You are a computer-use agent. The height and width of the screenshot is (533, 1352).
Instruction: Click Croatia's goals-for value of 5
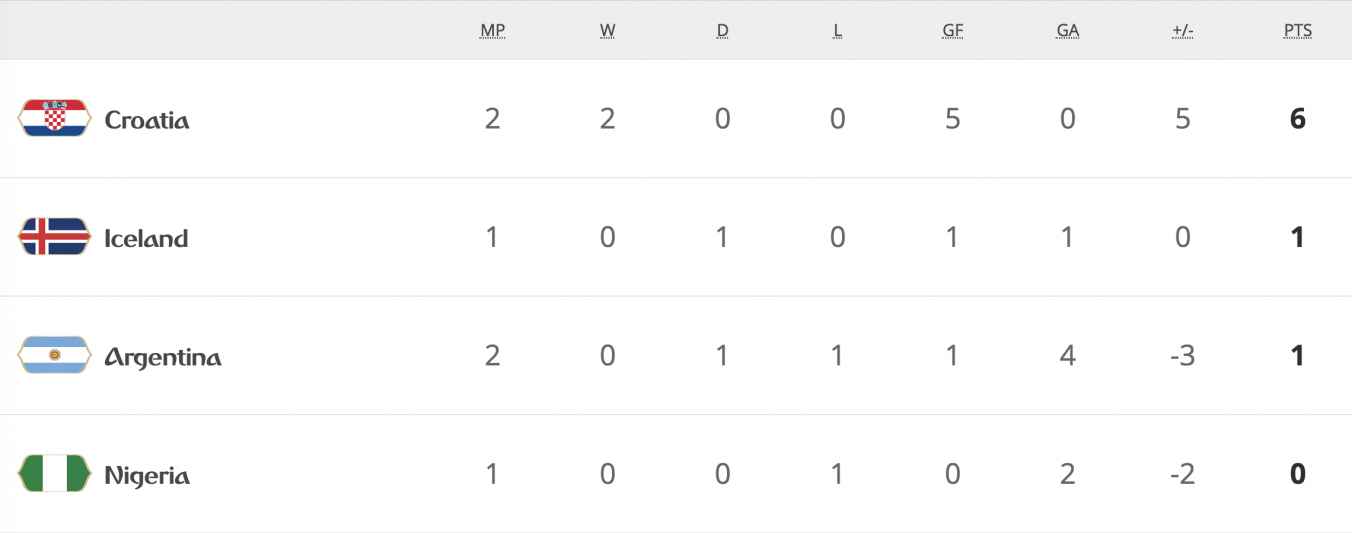(952, 119)
